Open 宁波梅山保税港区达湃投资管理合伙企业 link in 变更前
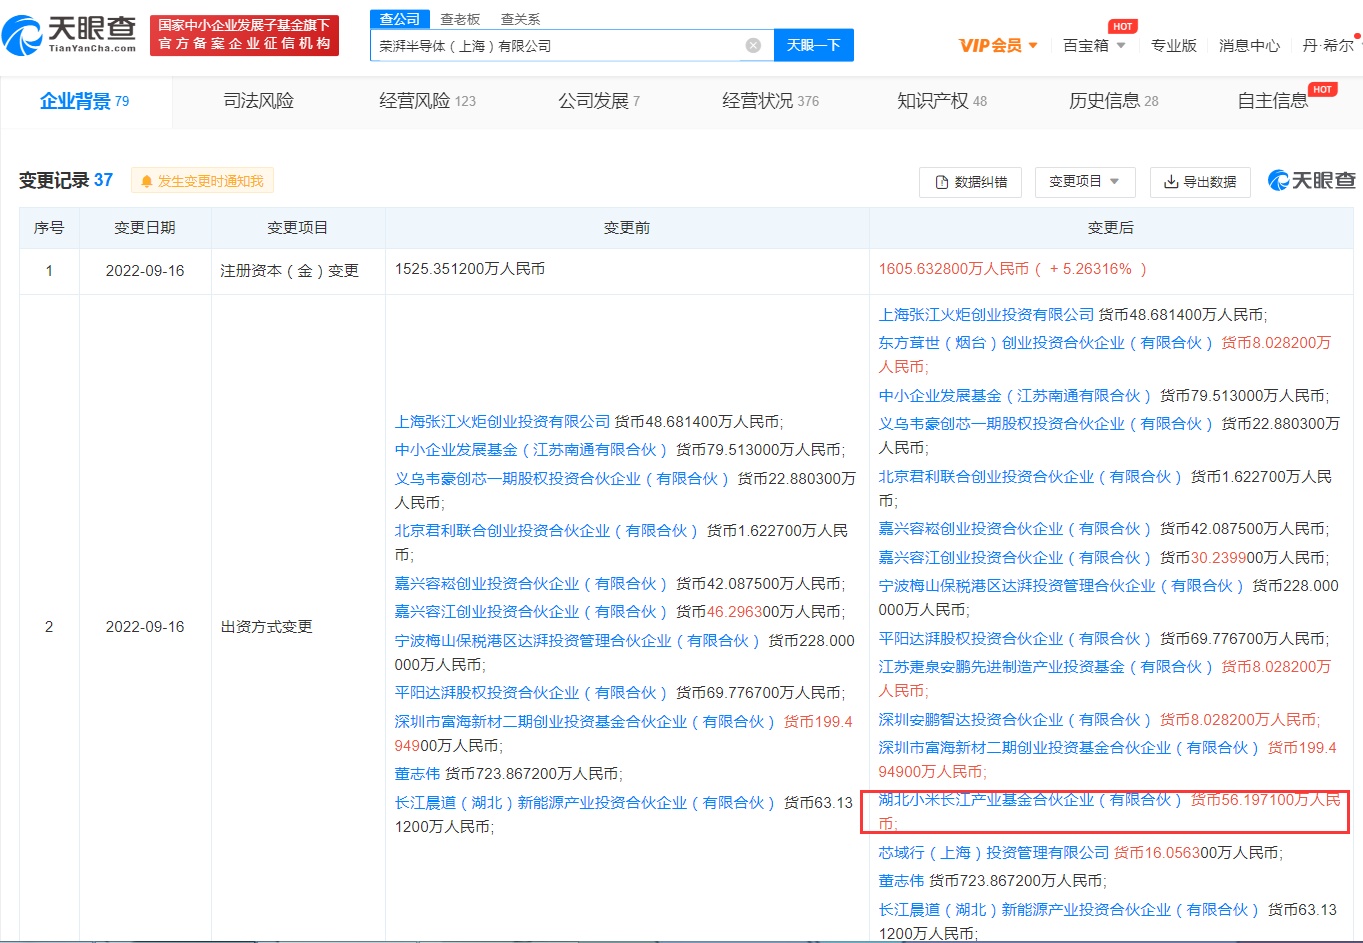 577,640
